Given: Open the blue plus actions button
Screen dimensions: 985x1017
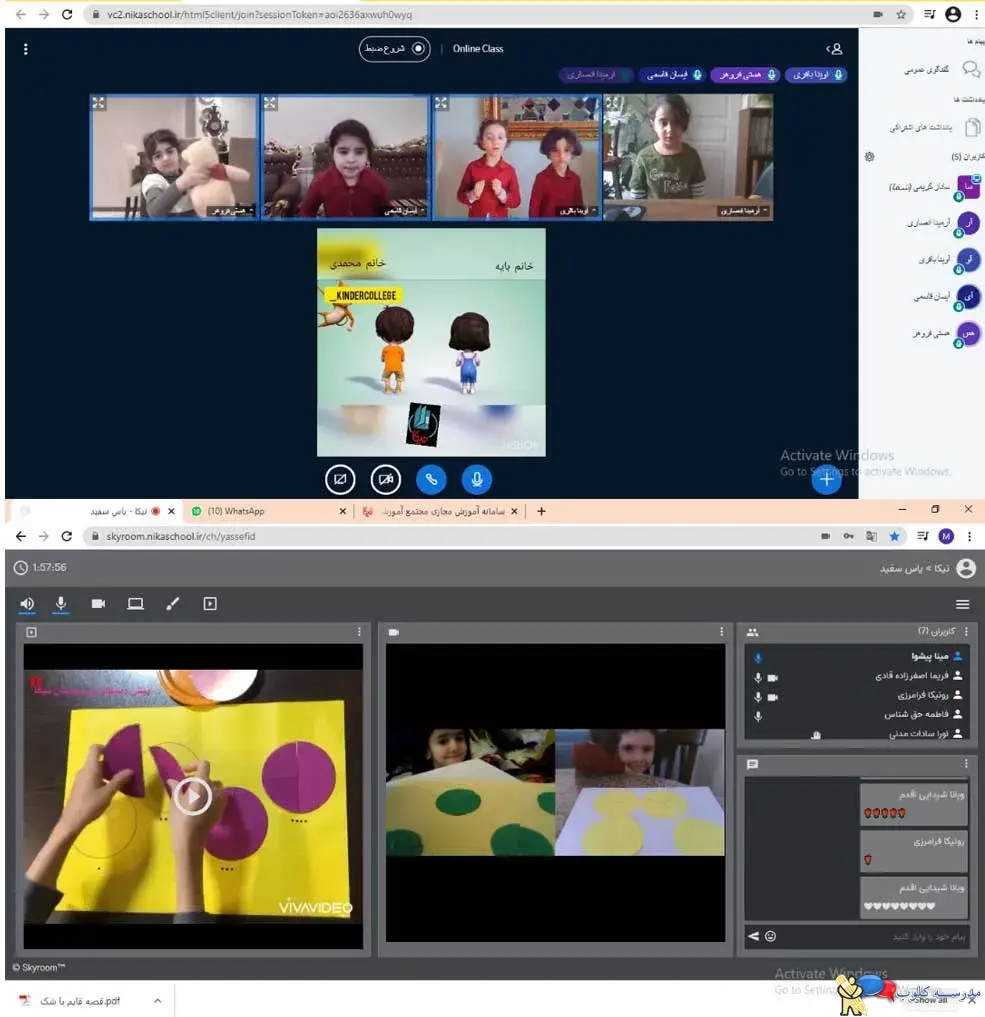Looking at the screenshot, I should pos(826,480).
